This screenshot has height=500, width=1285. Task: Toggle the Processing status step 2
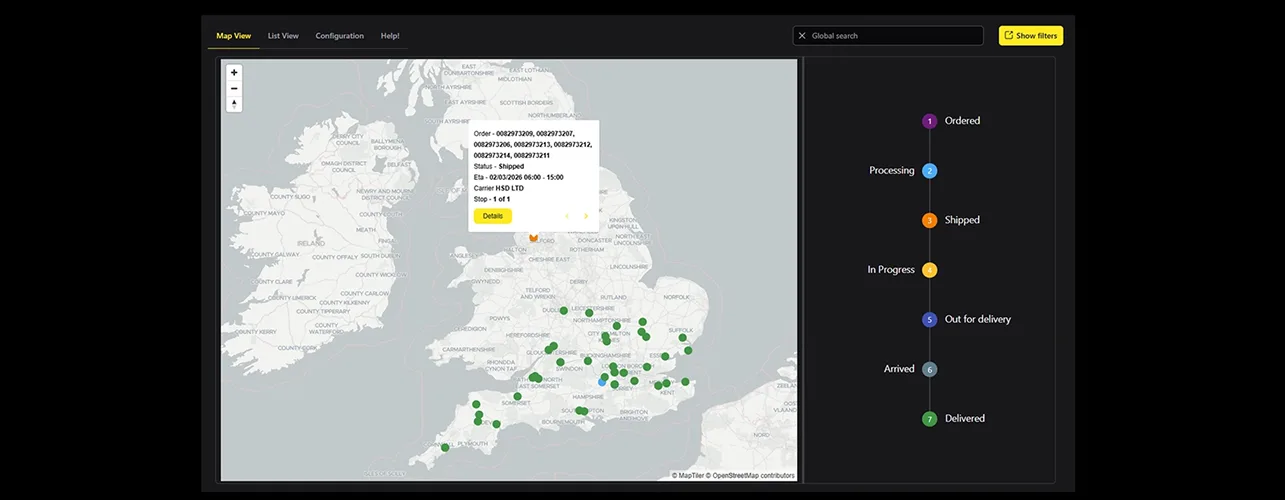(929, 171)
